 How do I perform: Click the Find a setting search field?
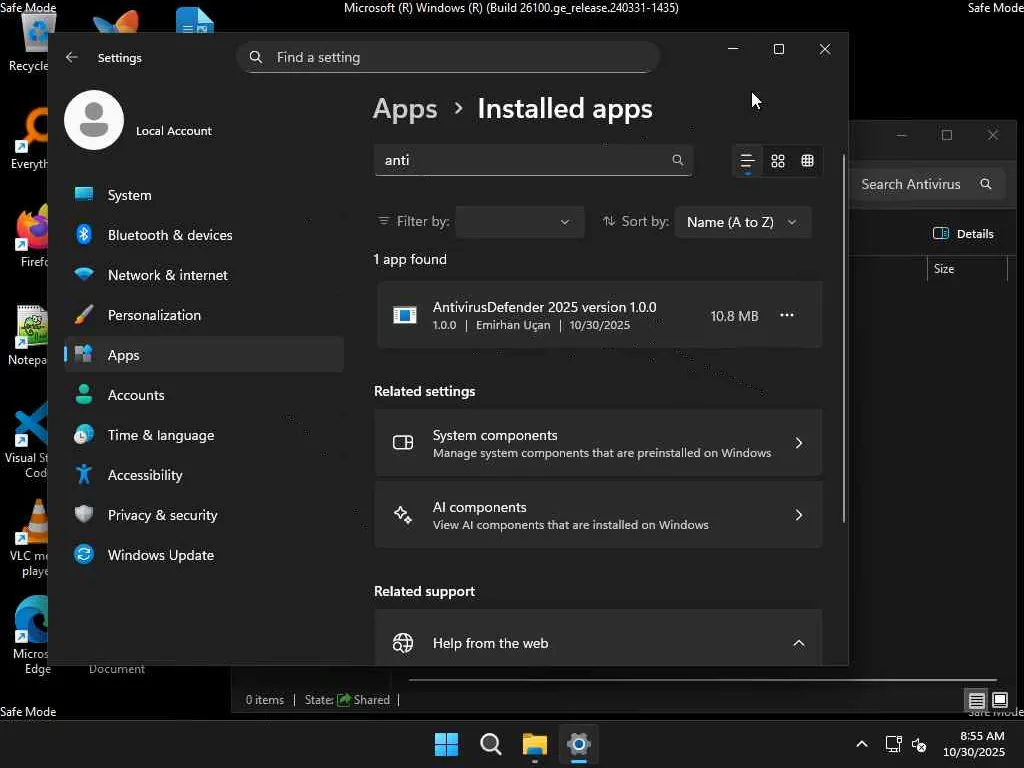(x=460, y=57)
